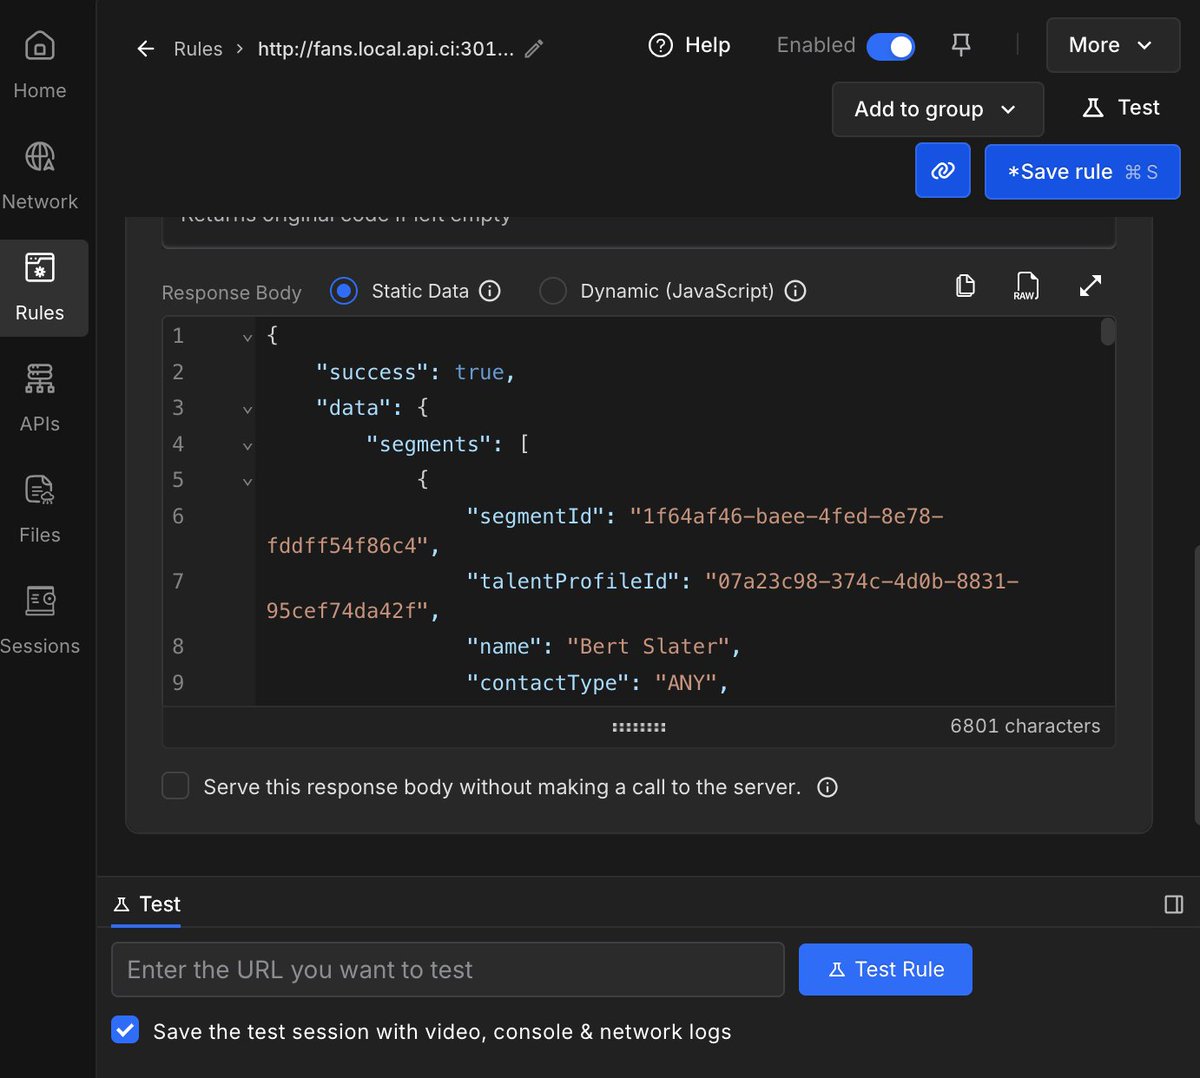1200x1078 pixels.
Task: Click info icon next to Dynamic (JavaScript)
Action: pos(795,291)
